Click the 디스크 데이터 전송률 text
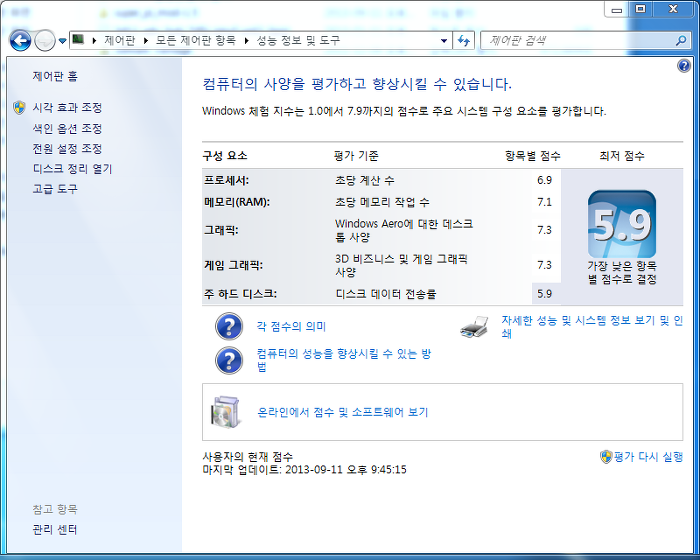Viewport: 700px width, 560px height. coord(386,294)
